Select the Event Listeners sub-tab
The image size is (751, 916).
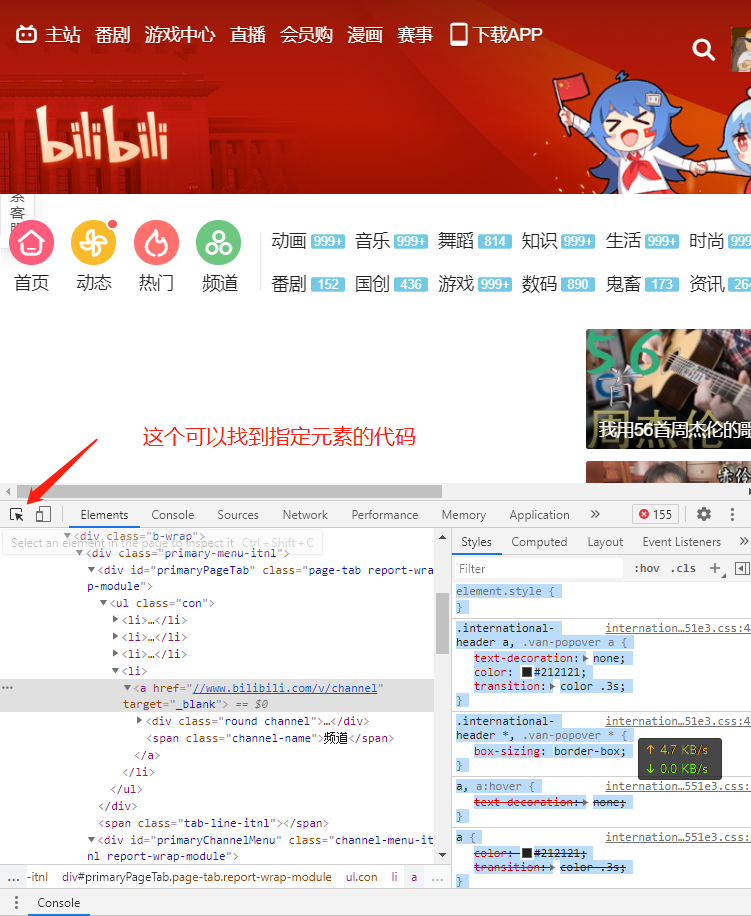click(x=682, y=542)
